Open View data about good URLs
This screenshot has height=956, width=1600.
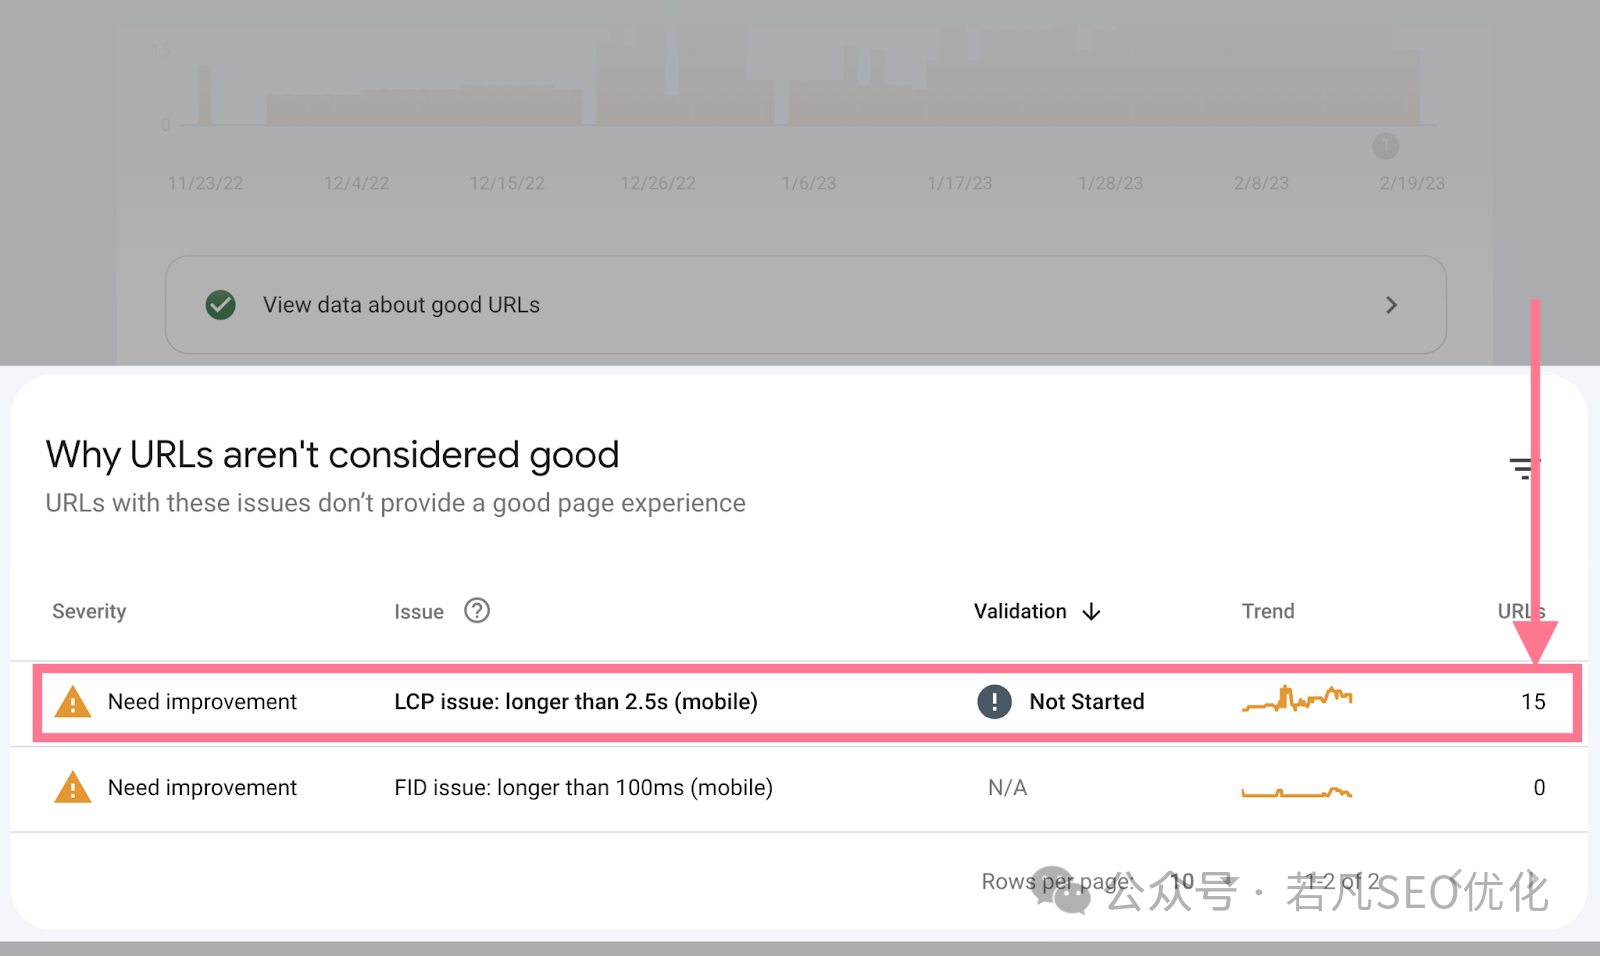tap(805, 305)
